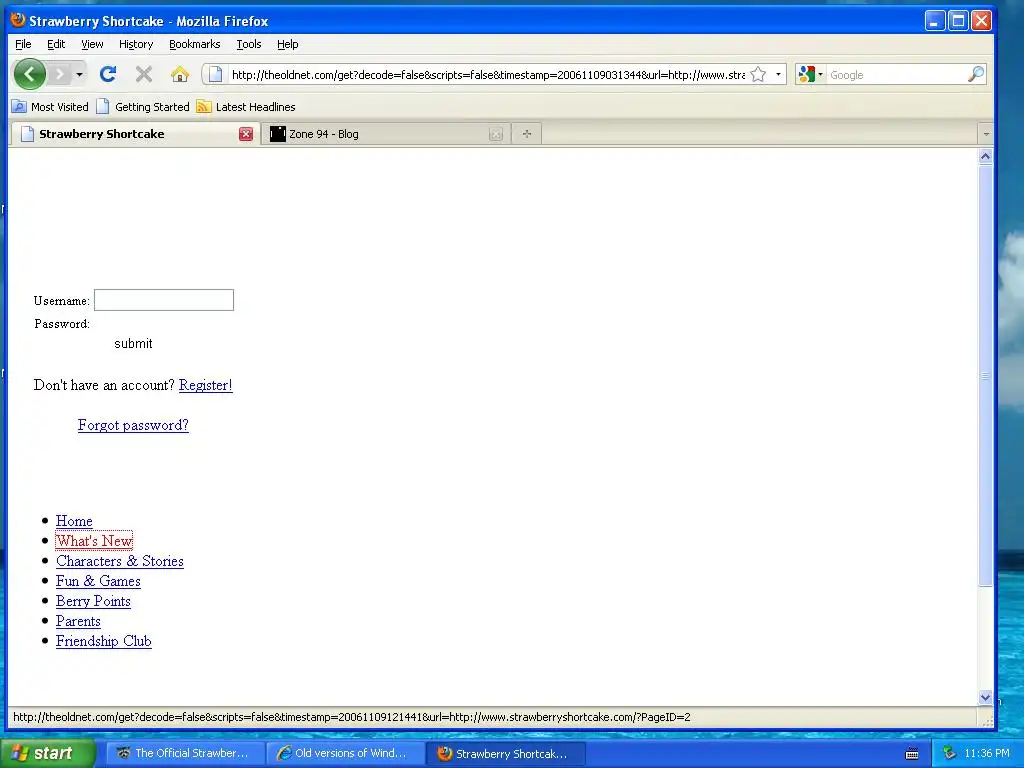Click the vertical scrollbar thumb

point(985,376)
